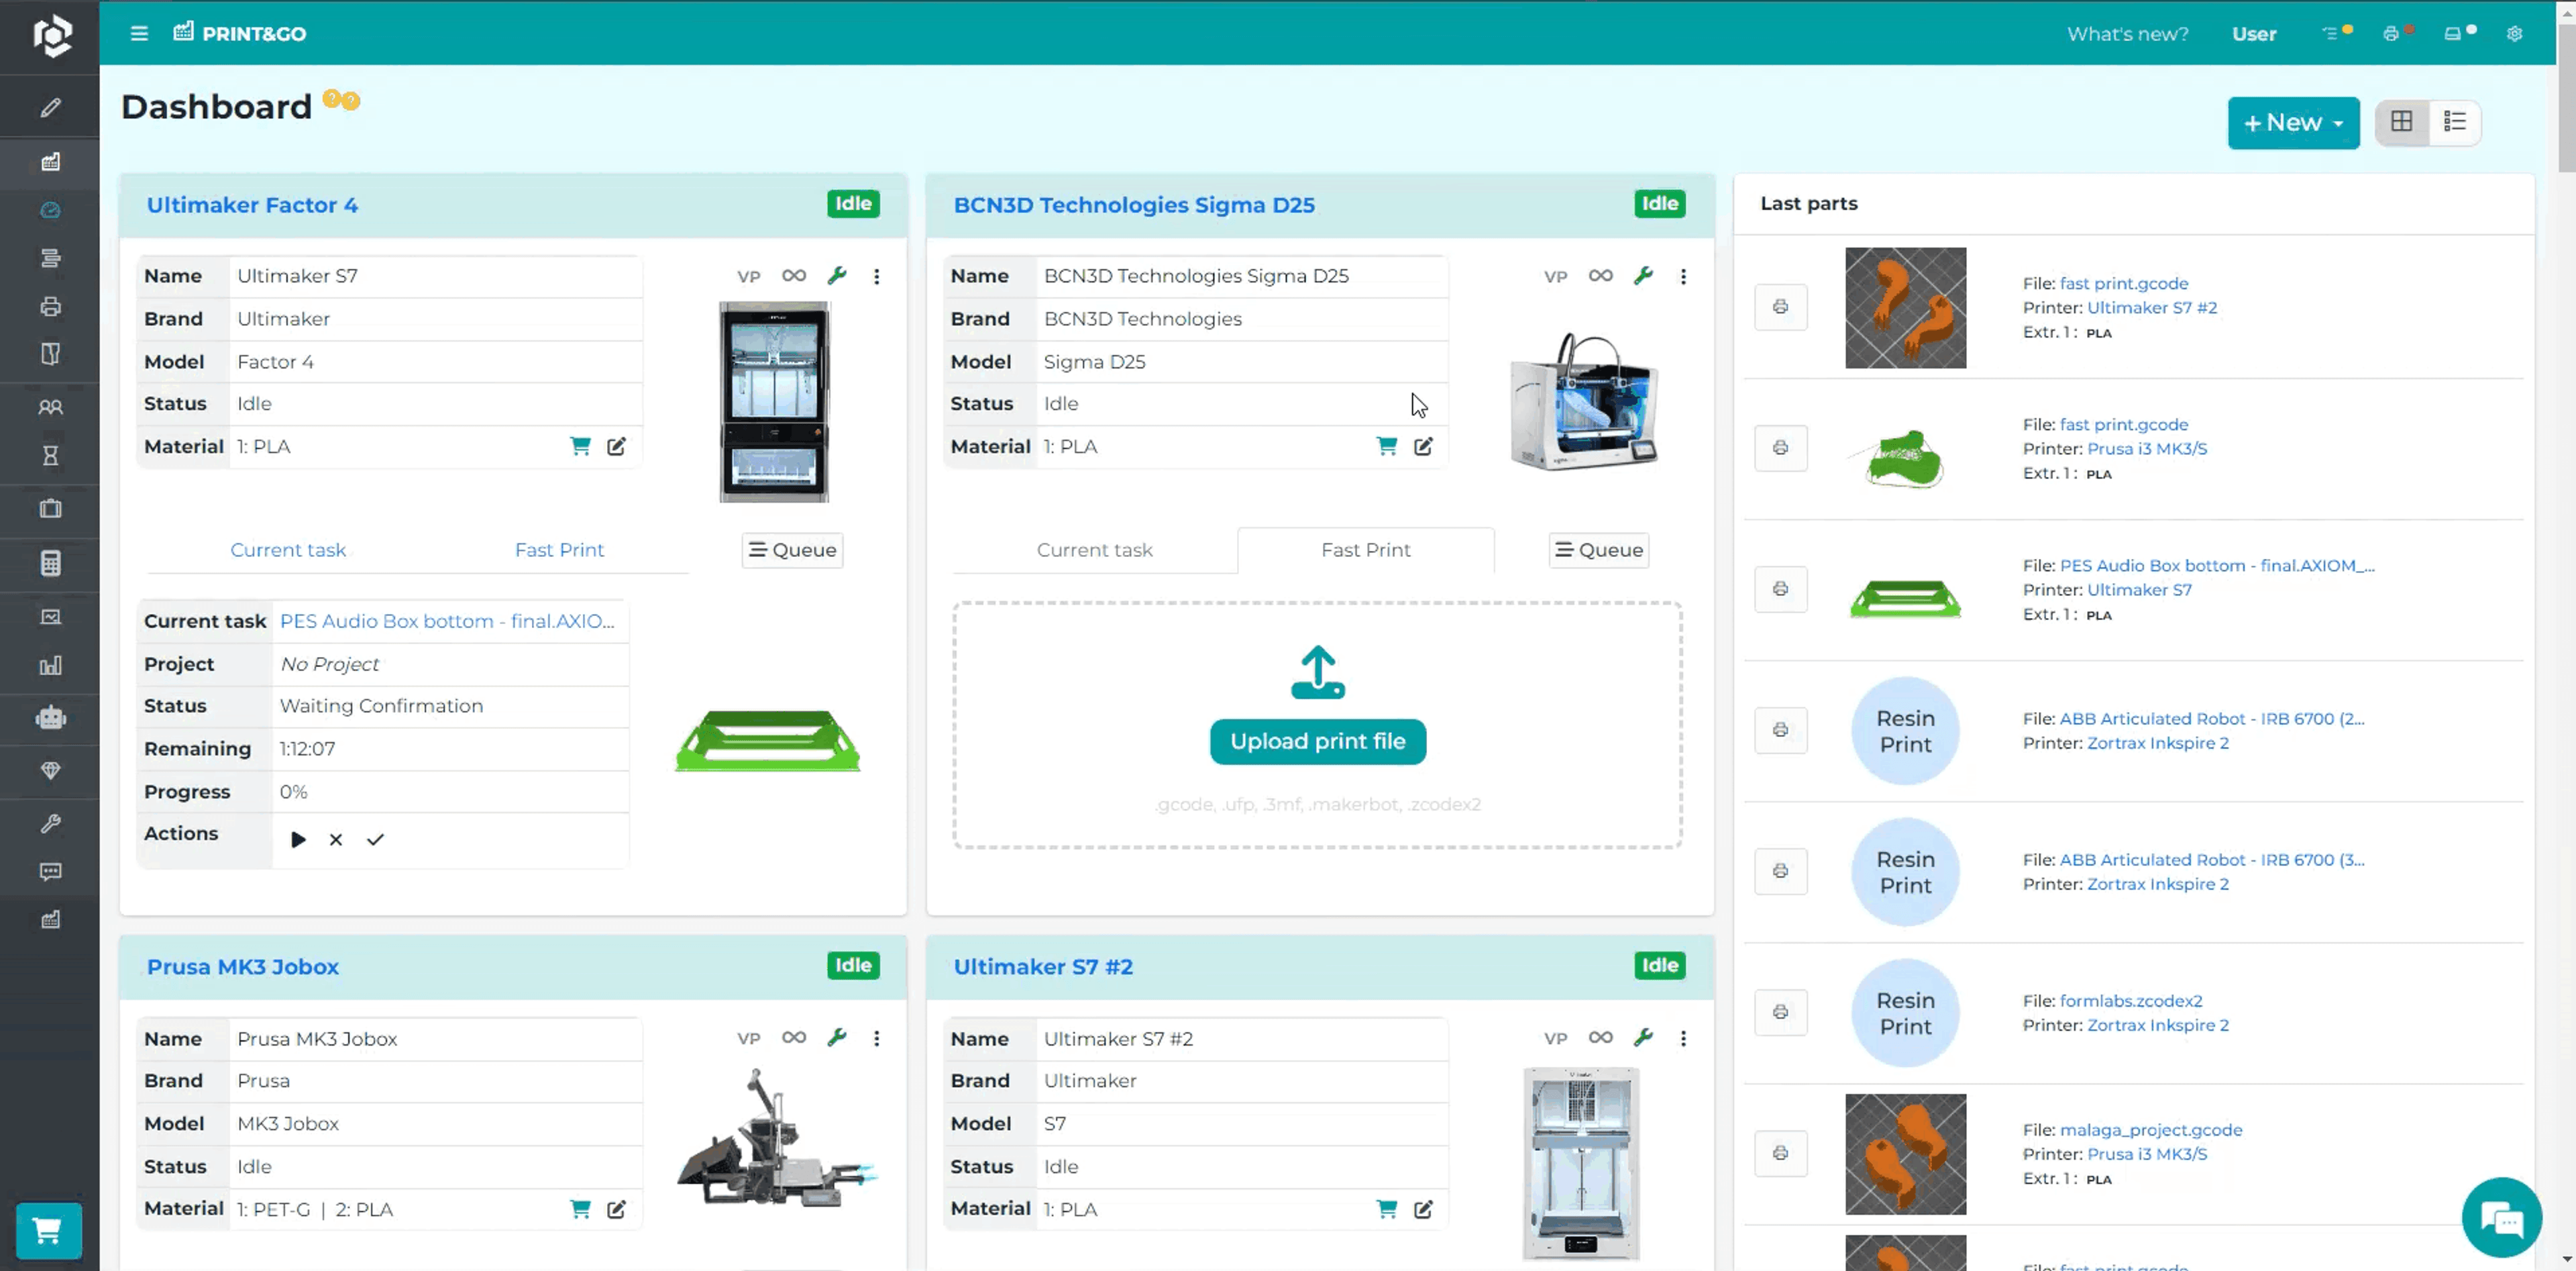Viewport: 2576px width, 1271px height.
Task: Select the Current task tab for BCN3D Sigma D25
Action: coord(1094,549)
